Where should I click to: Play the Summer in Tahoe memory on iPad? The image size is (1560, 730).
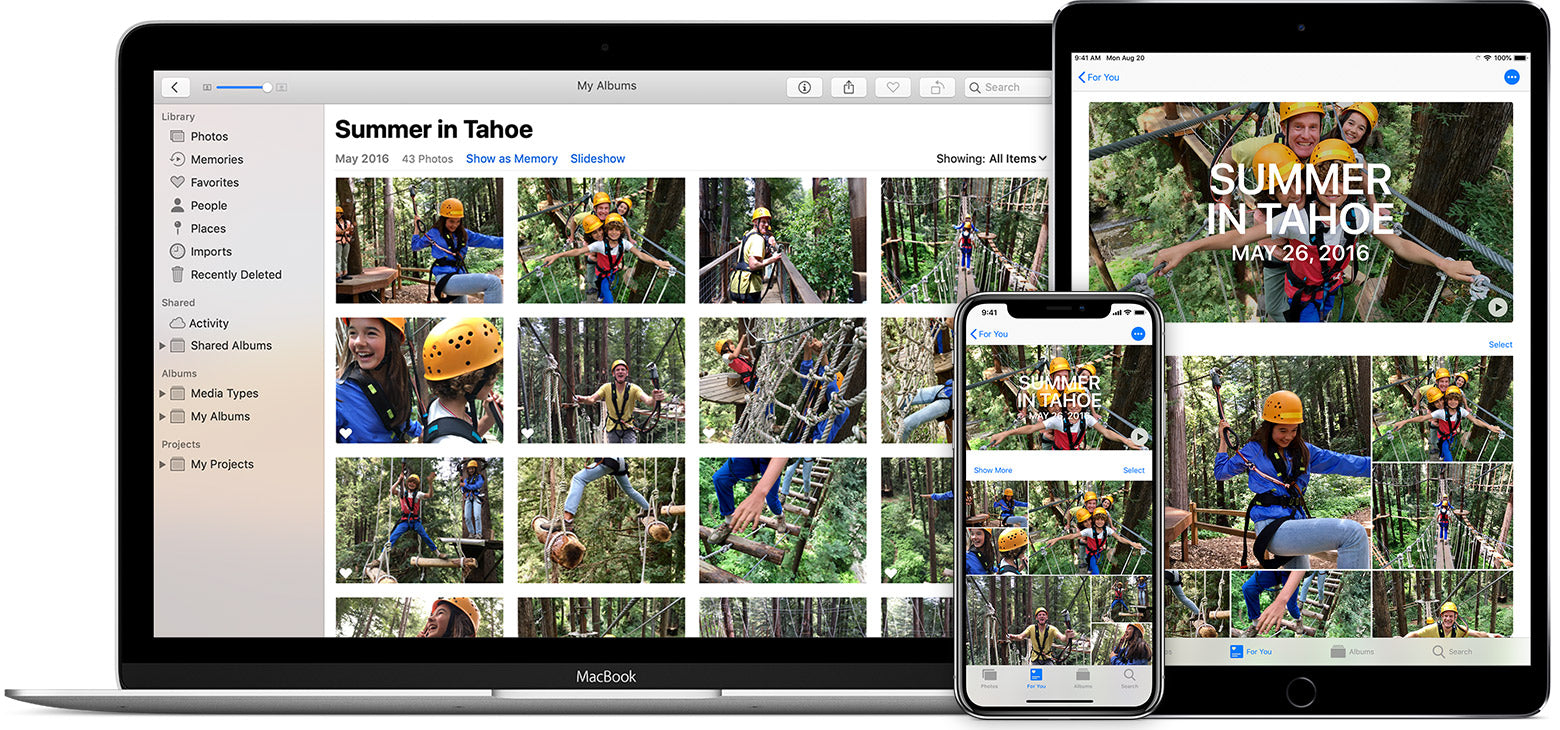1497,308
